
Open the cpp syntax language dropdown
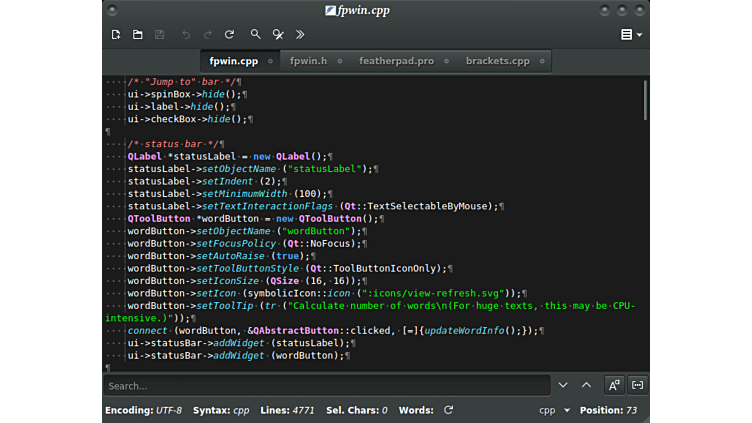(555, 410)
